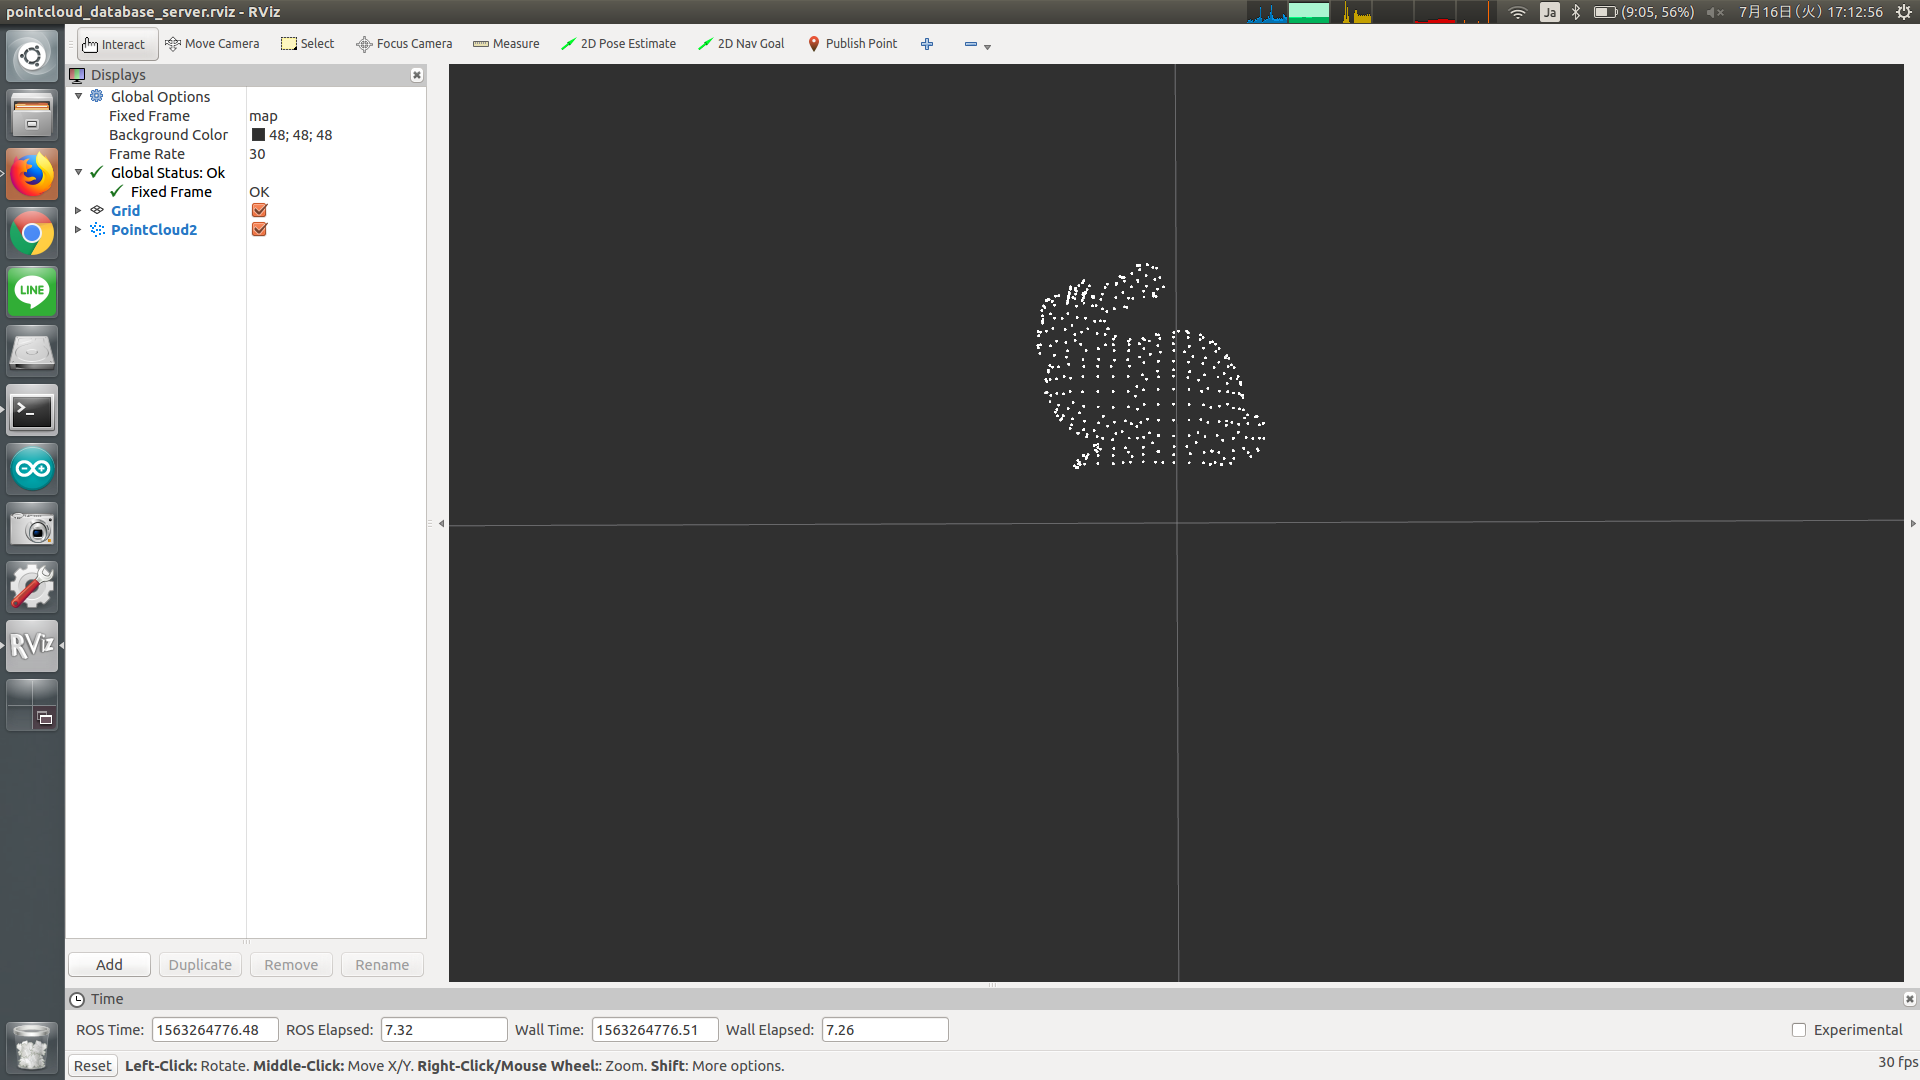
Task: Choose the Select tool
Action: pos(308,44)
